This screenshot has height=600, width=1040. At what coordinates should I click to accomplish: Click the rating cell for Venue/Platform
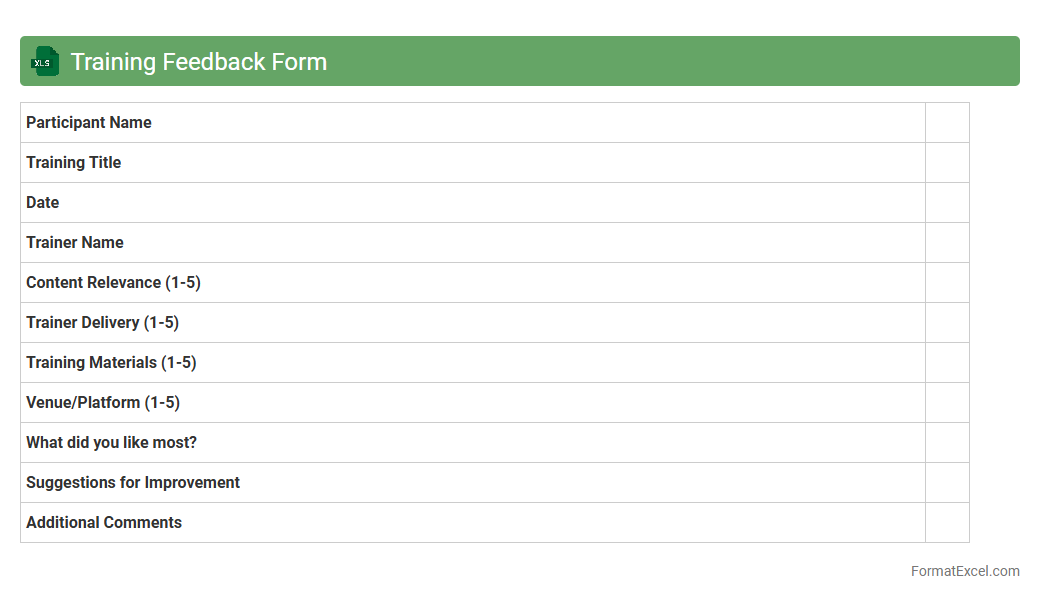pyautogui.click(x=946, y=402)
